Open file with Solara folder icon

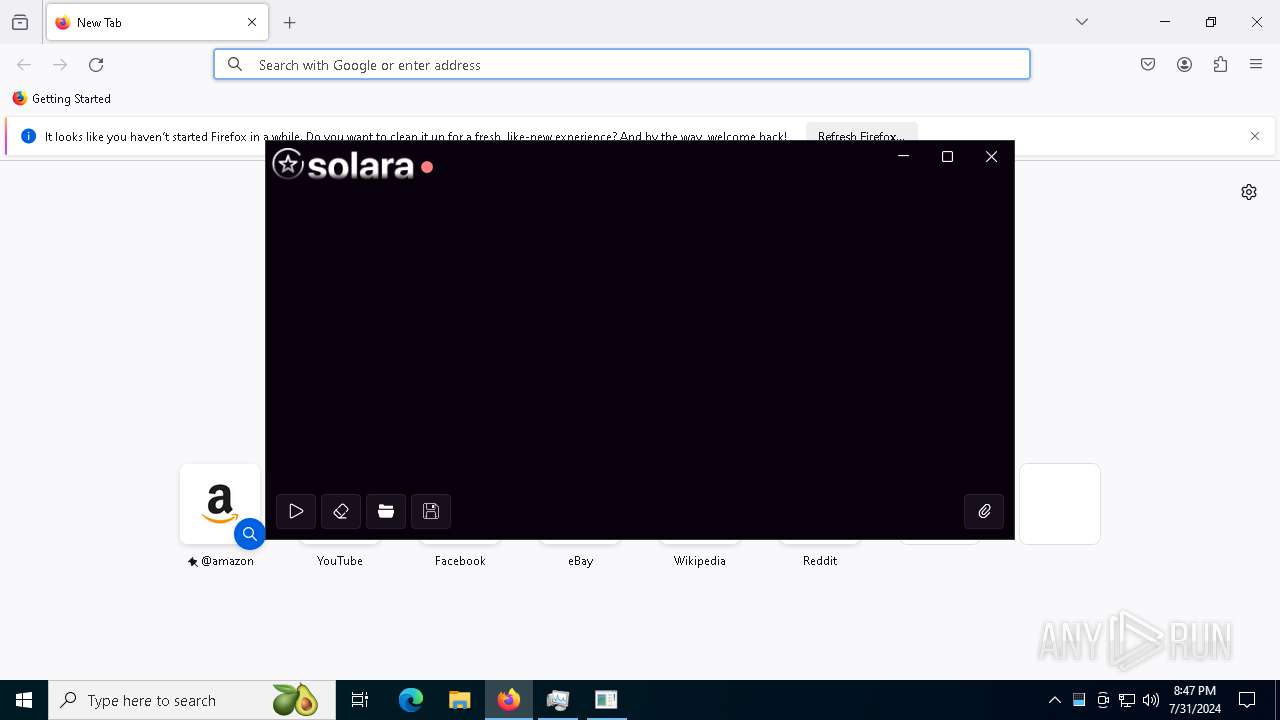(386, 511)
